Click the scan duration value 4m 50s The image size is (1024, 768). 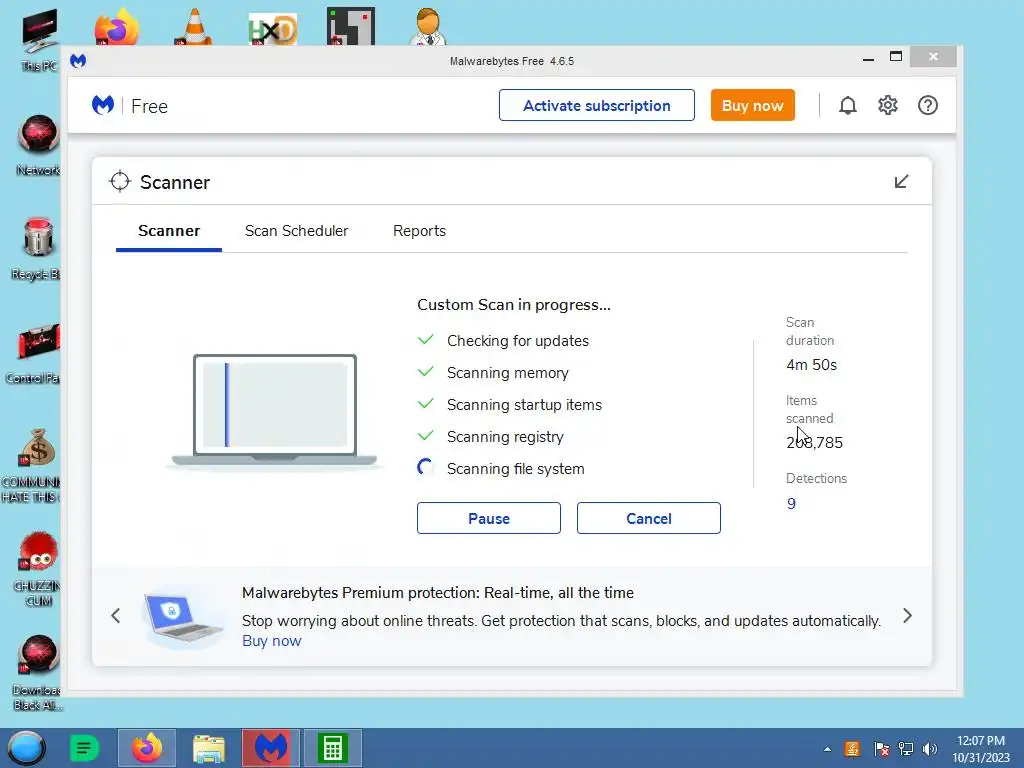(811, 365)
